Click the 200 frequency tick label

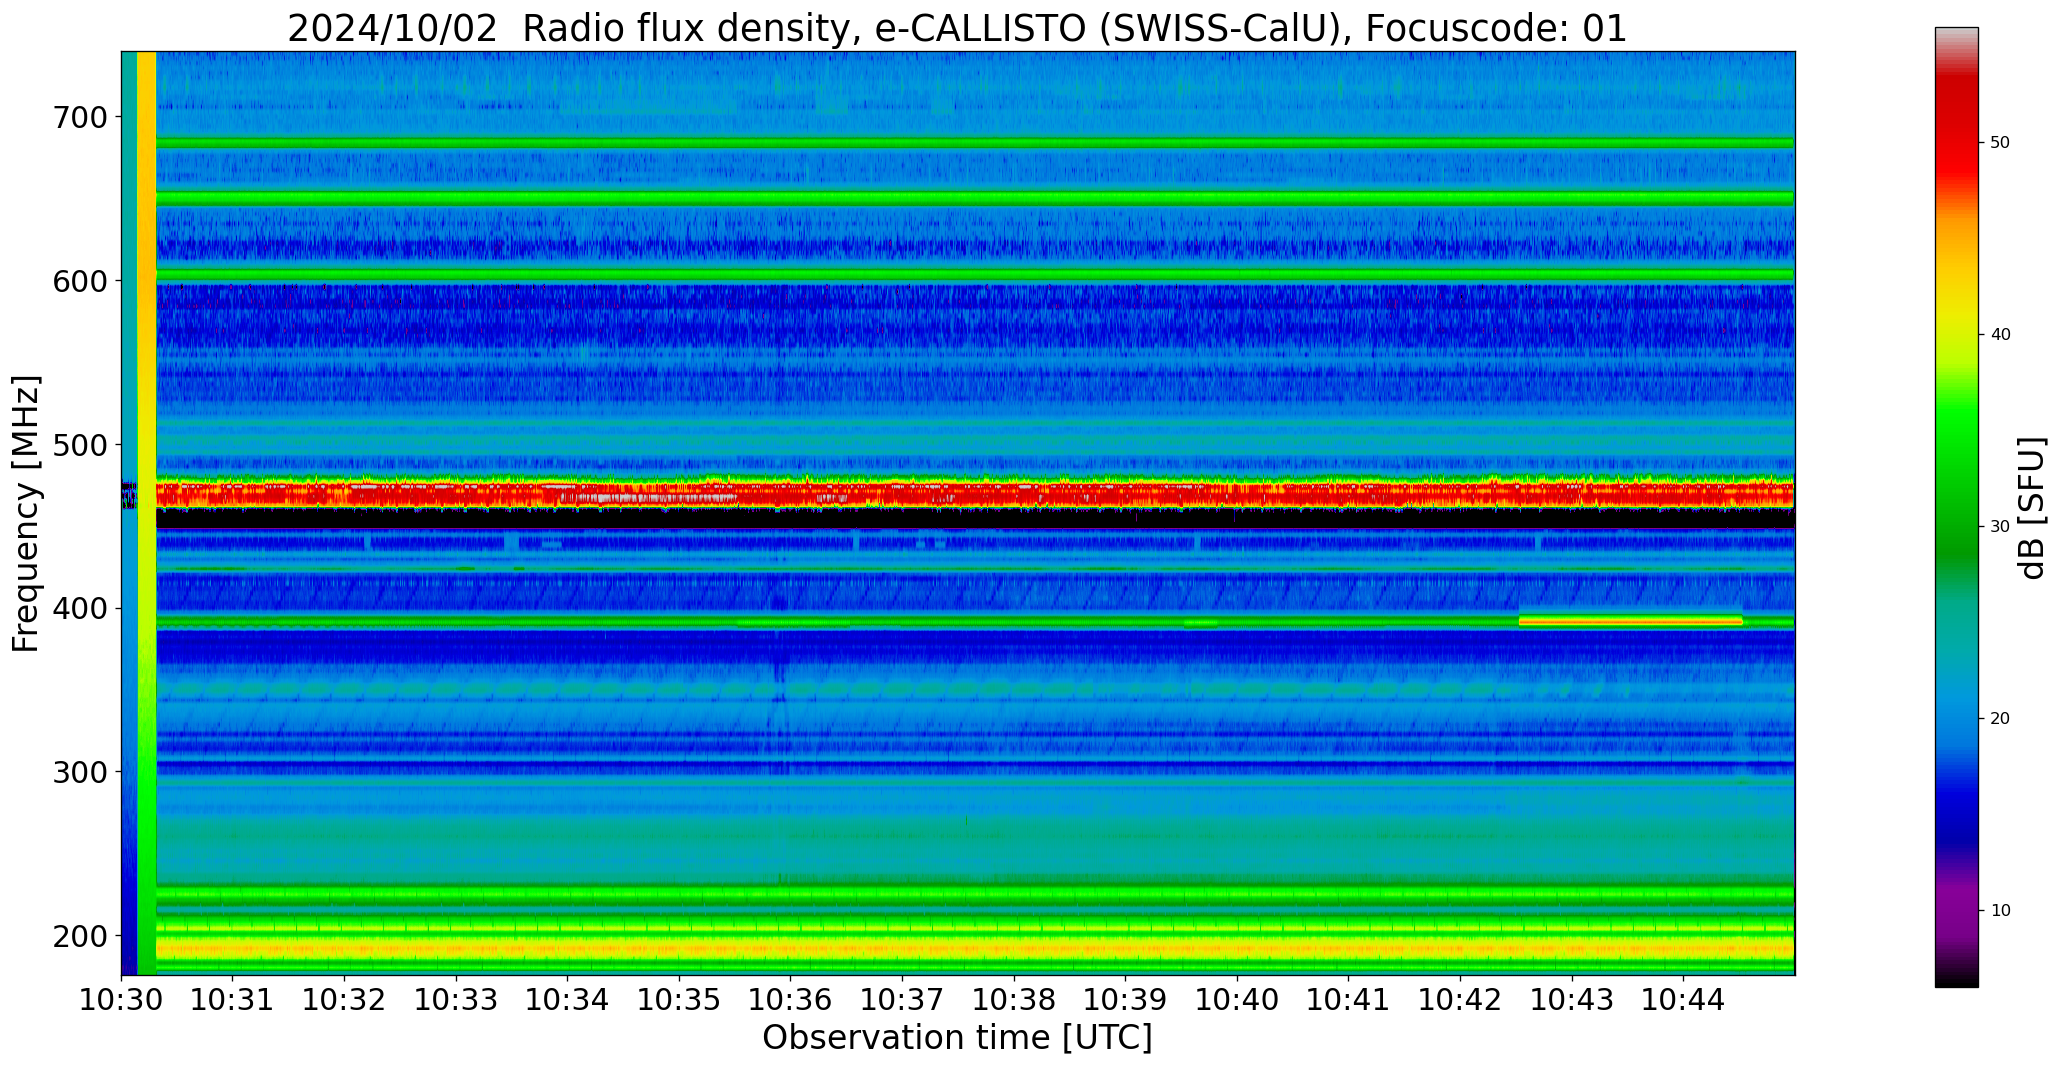tap(79, 936)
